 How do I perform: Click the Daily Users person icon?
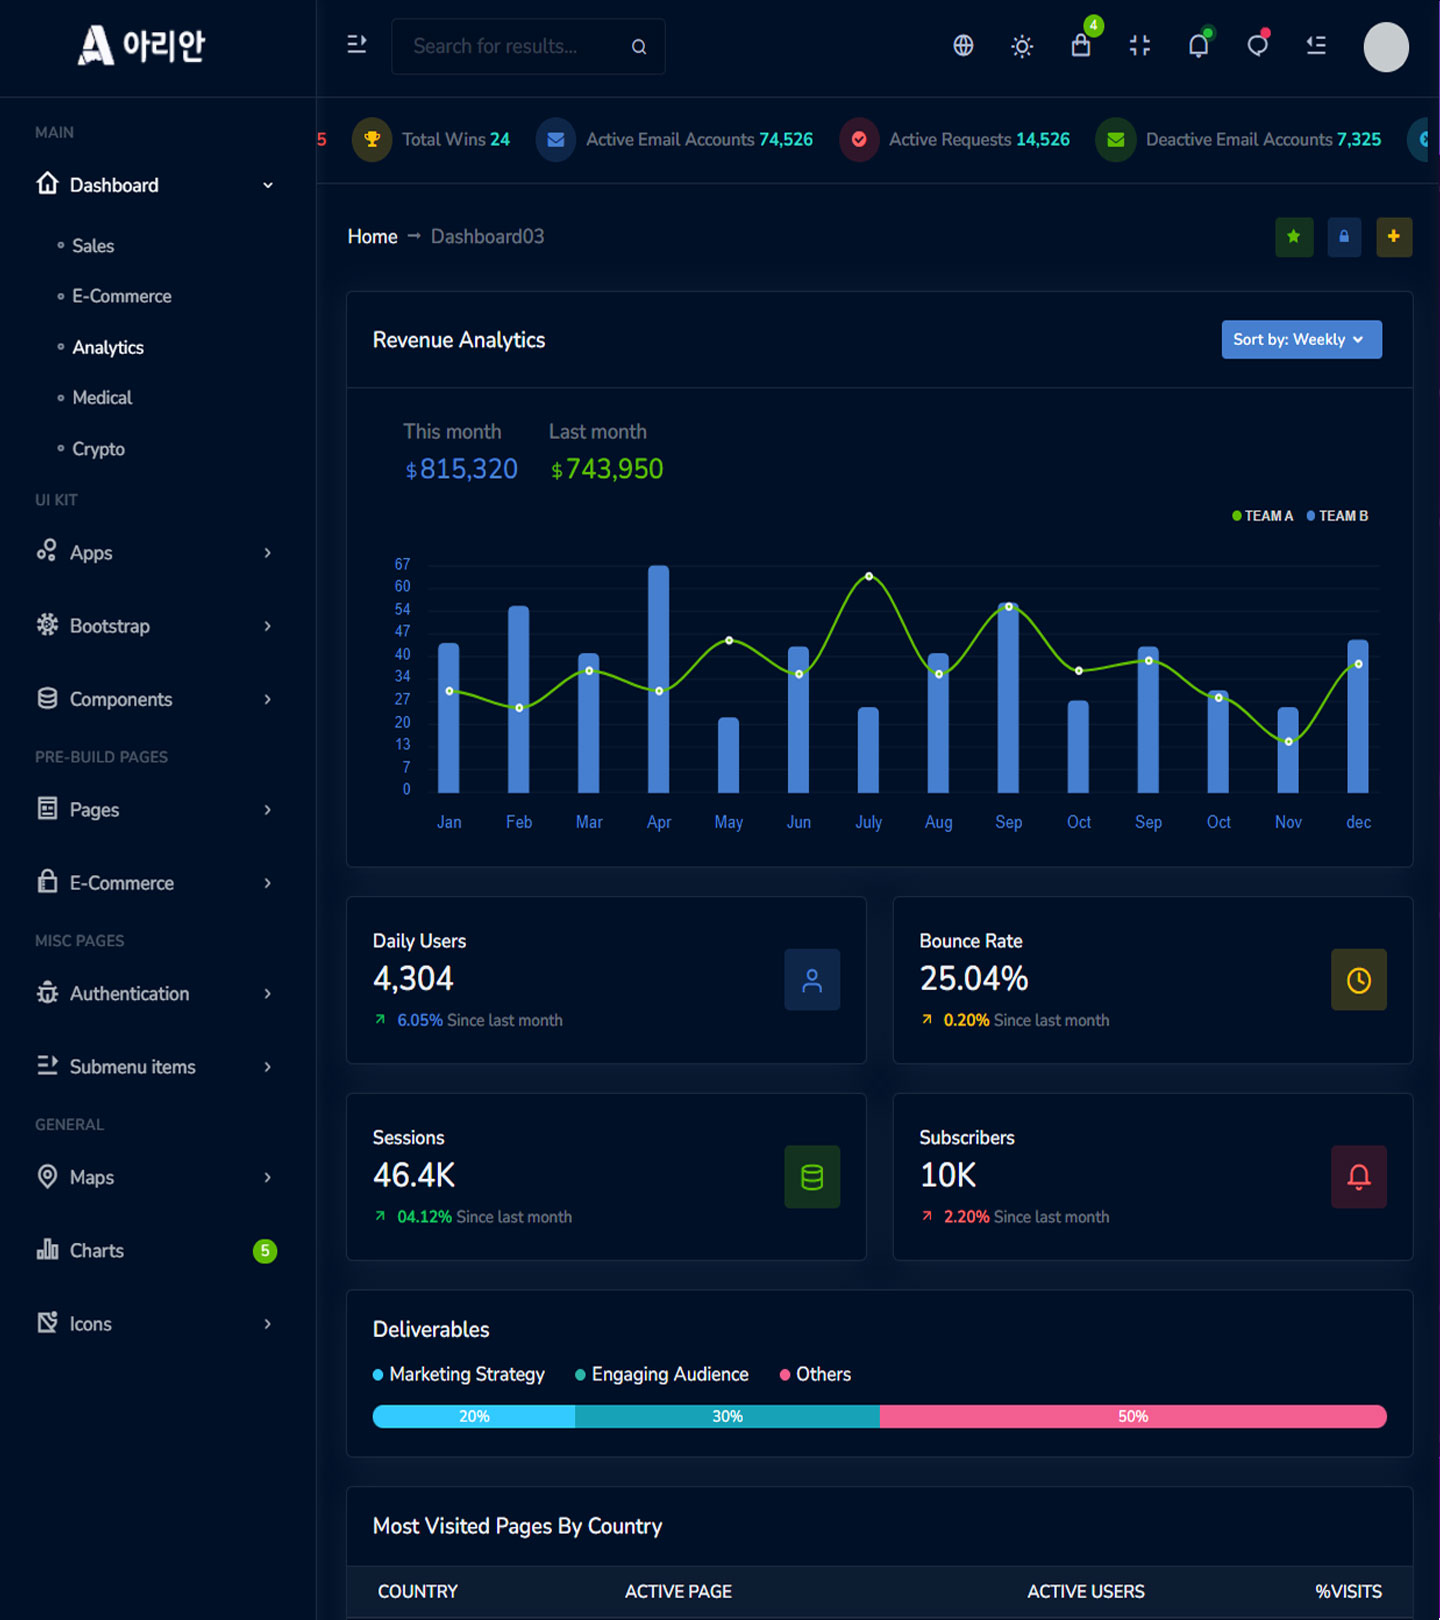click(812, 981)
